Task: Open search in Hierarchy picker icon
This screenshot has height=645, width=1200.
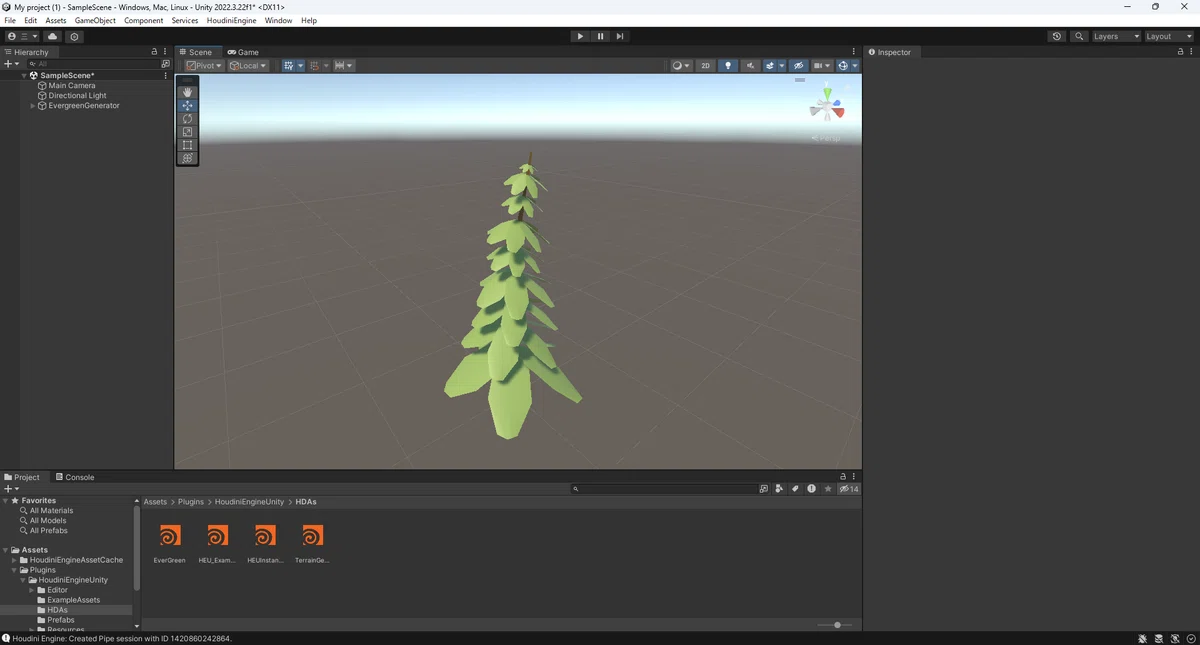Action: pos(165,63)
